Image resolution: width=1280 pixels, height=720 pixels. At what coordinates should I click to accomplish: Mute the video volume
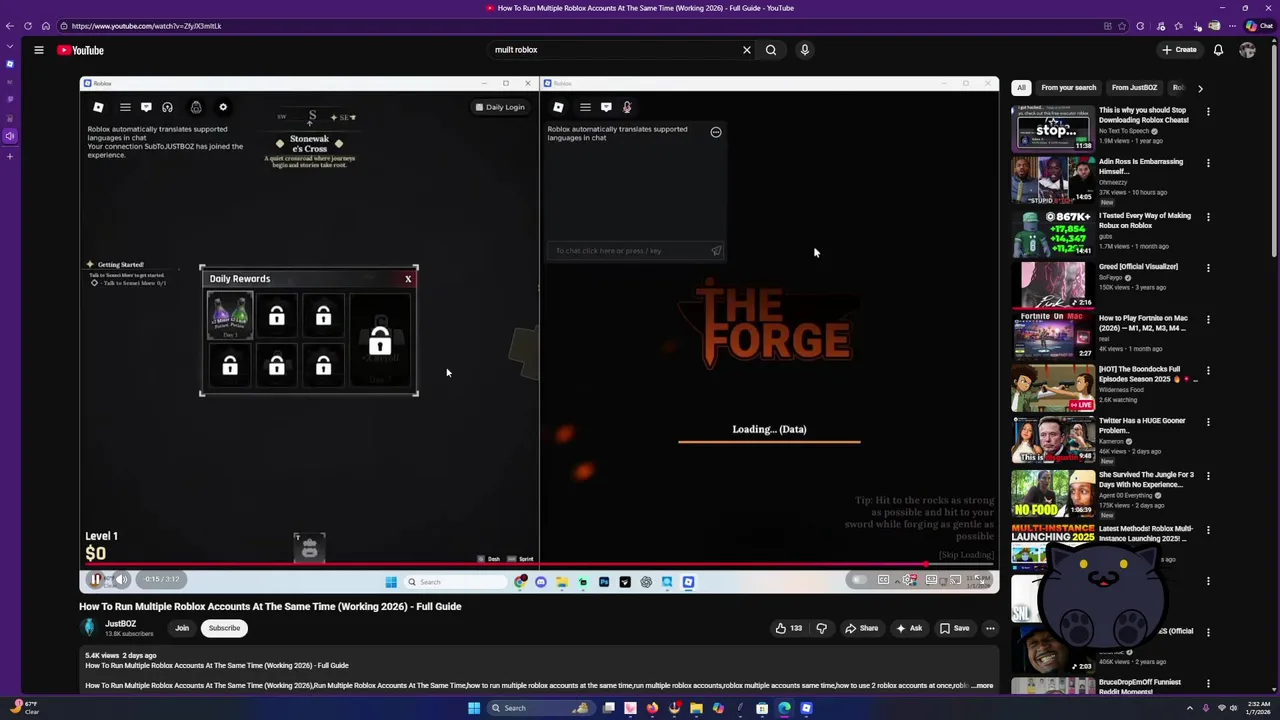point(120,579)
